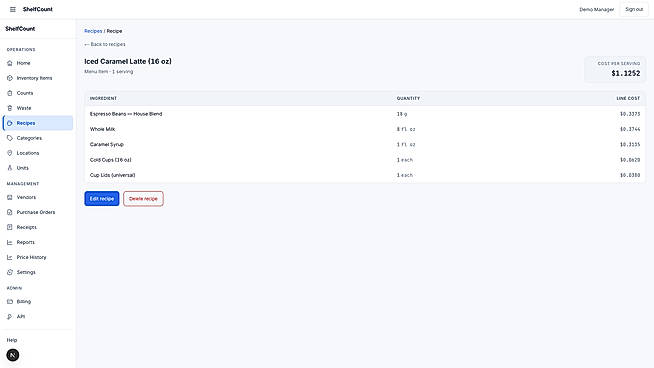Click the round N badge icon
This screenshot has width=654, height=368.
[x=13, y=355]
